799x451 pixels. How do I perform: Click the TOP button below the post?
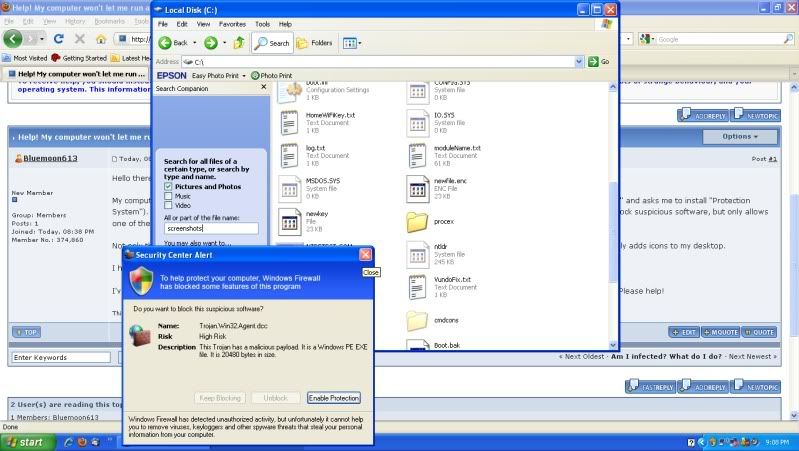pyautogui.click(x=26, y=332)
